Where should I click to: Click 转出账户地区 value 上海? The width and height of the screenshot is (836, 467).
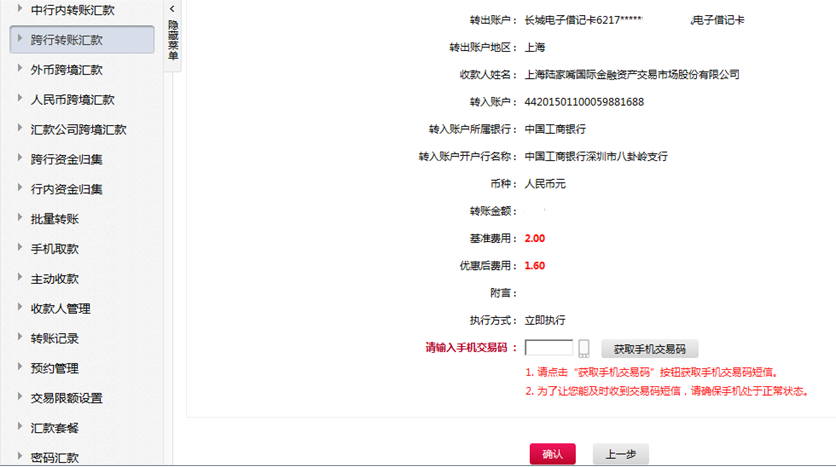coord(535,47)
